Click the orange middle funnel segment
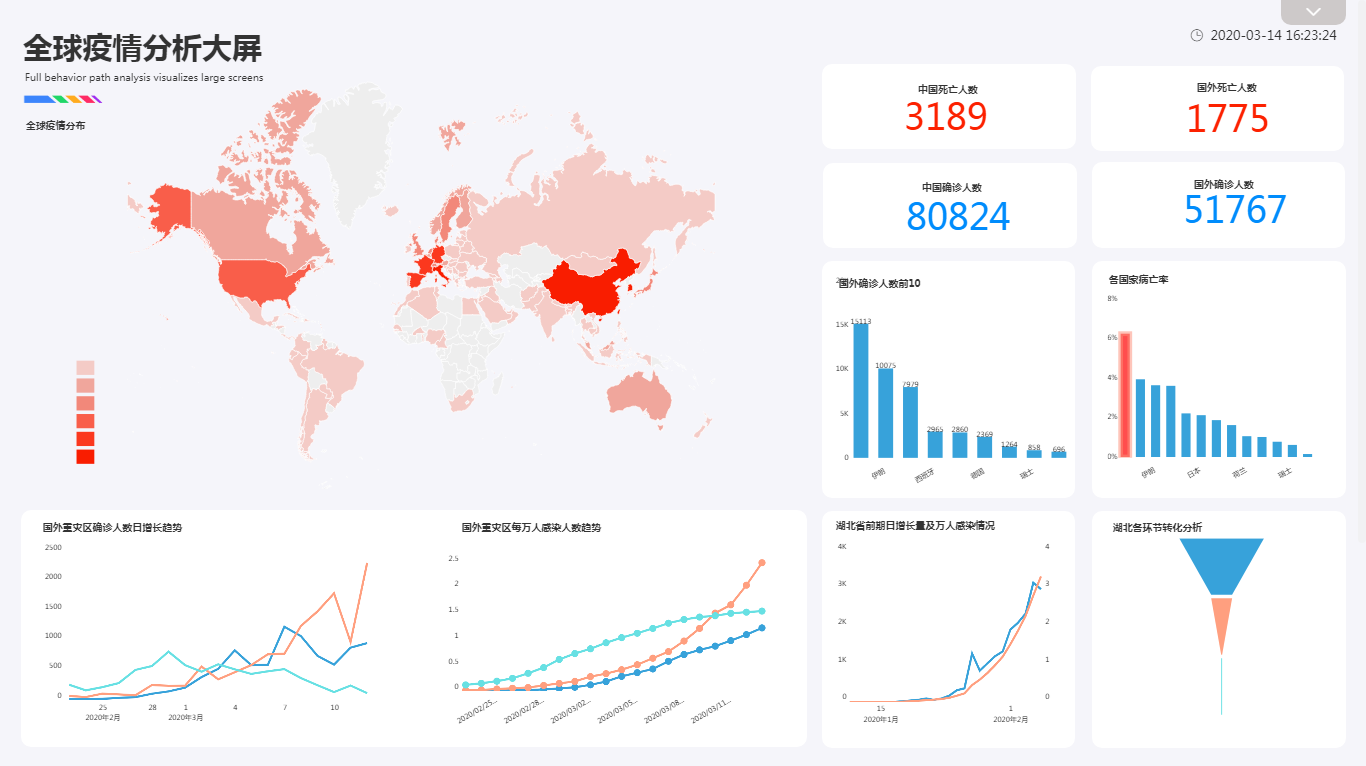Image resolution: width=1366 pixels, height=766 pixels. [x=1221, y=620]
